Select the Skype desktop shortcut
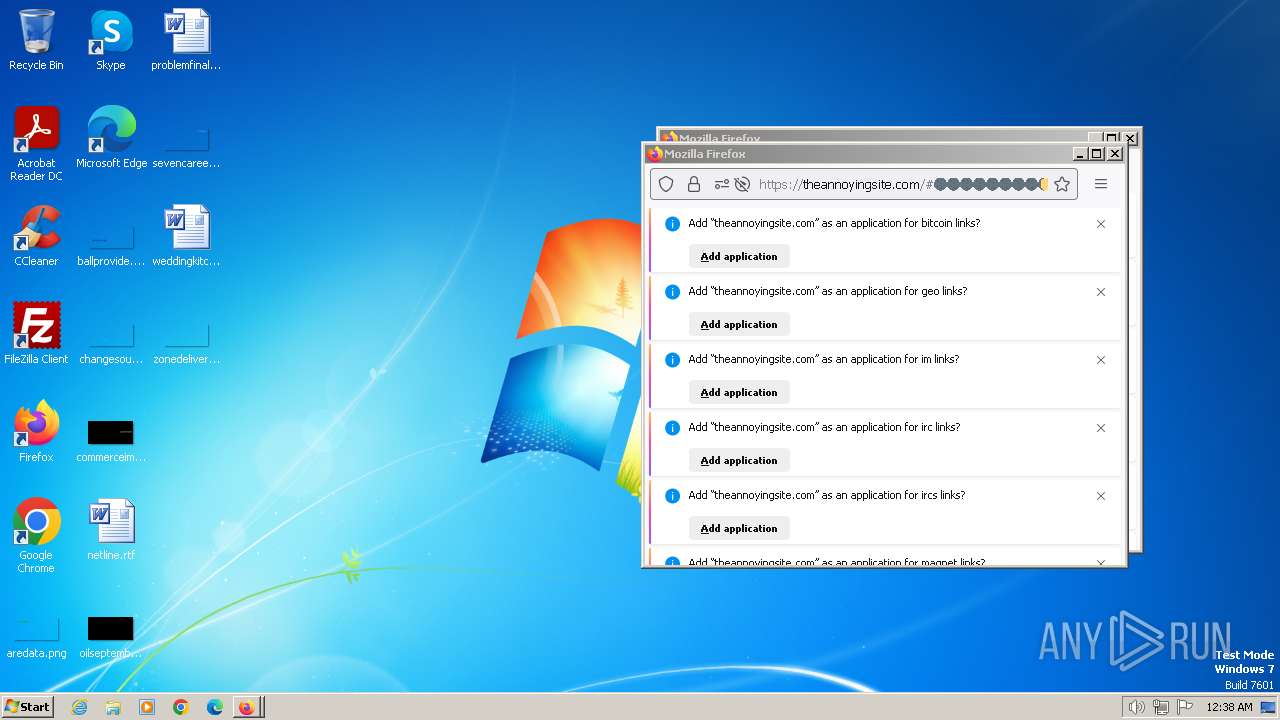This screenshot has width=1280, height=720. pos(111,41)
